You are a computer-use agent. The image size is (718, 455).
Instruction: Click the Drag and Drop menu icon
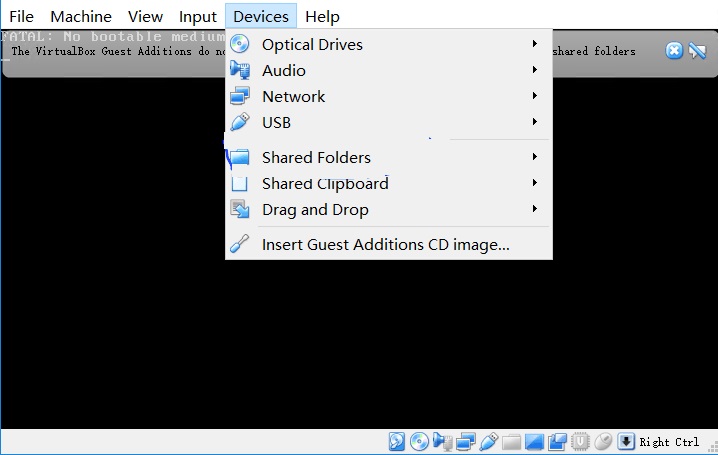(239, 209)
